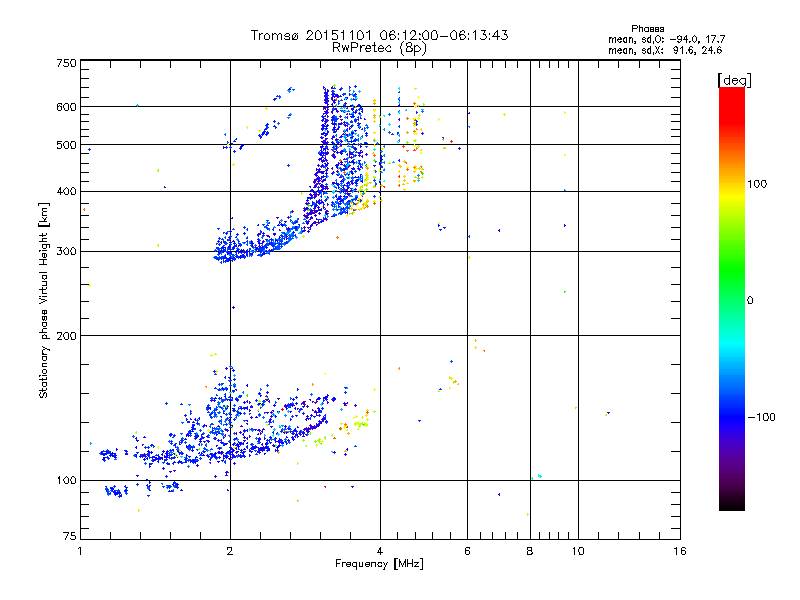
Task: Click the '16' frequency axis tick label
Action: click(680, 551)
